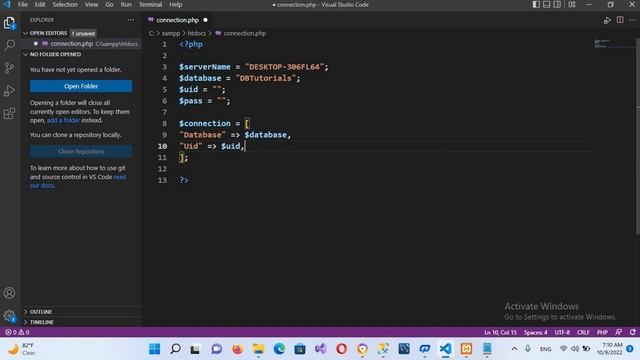Open Microsoft Edge from the taskbar

279,349
